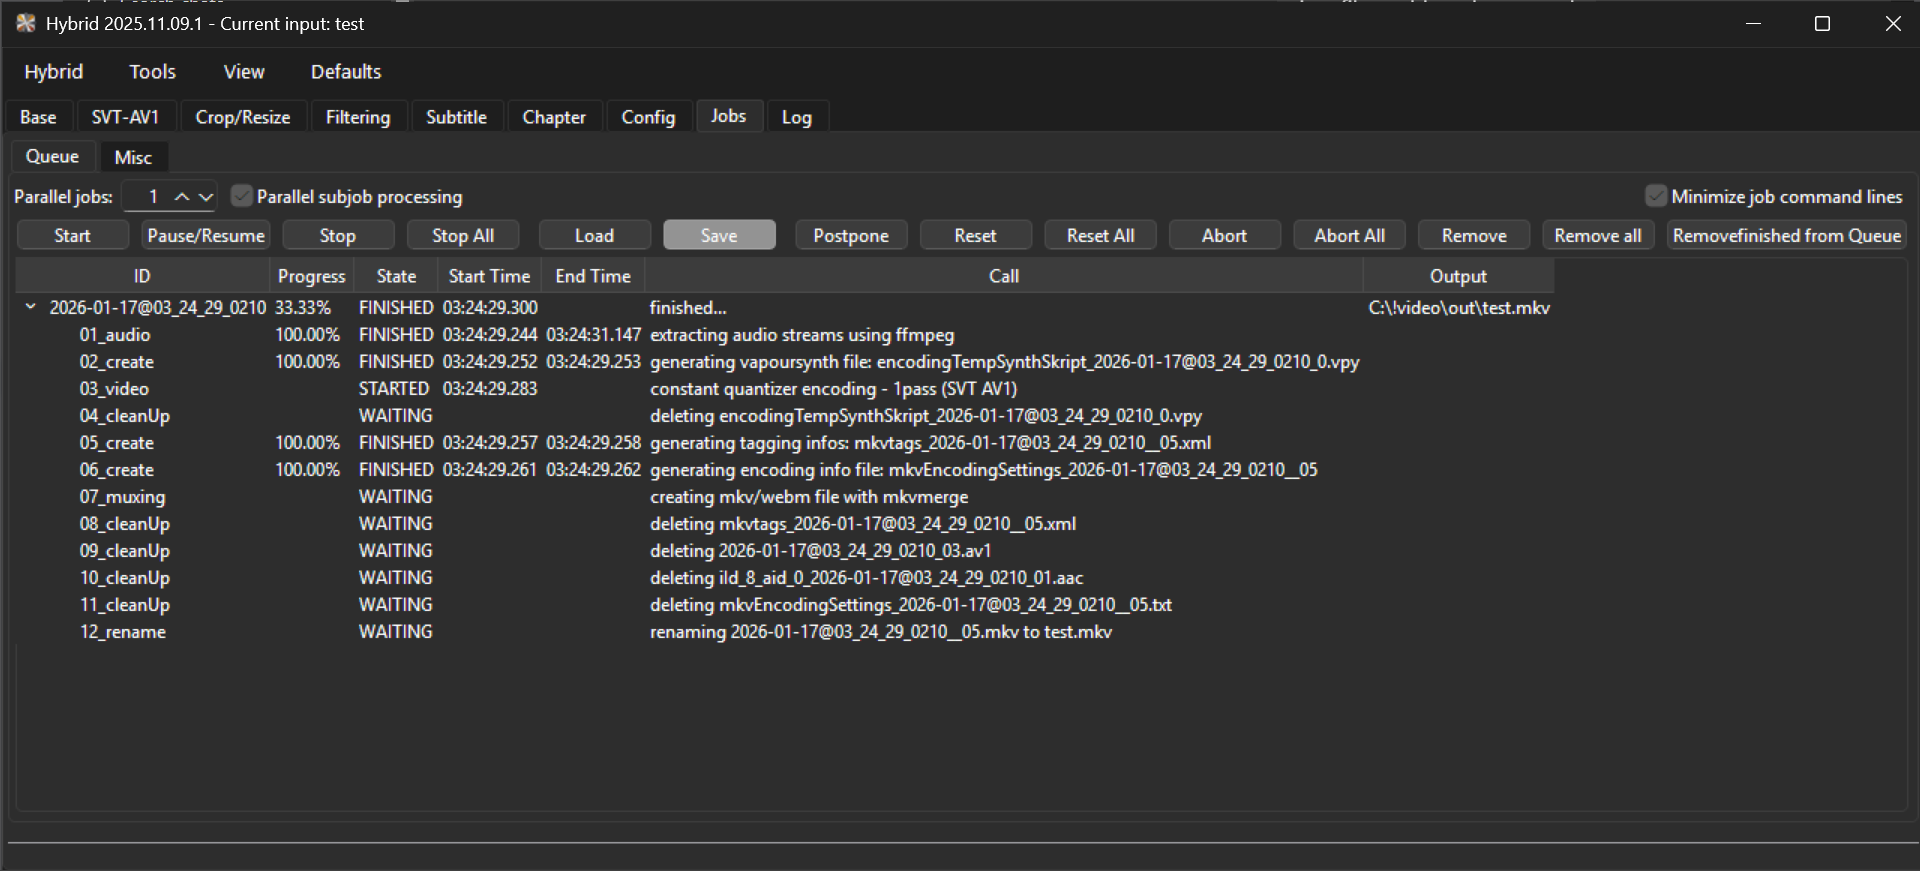Click Removefinished from Queue button
Screen dimensions: 1920x871
coord(1786,236)
